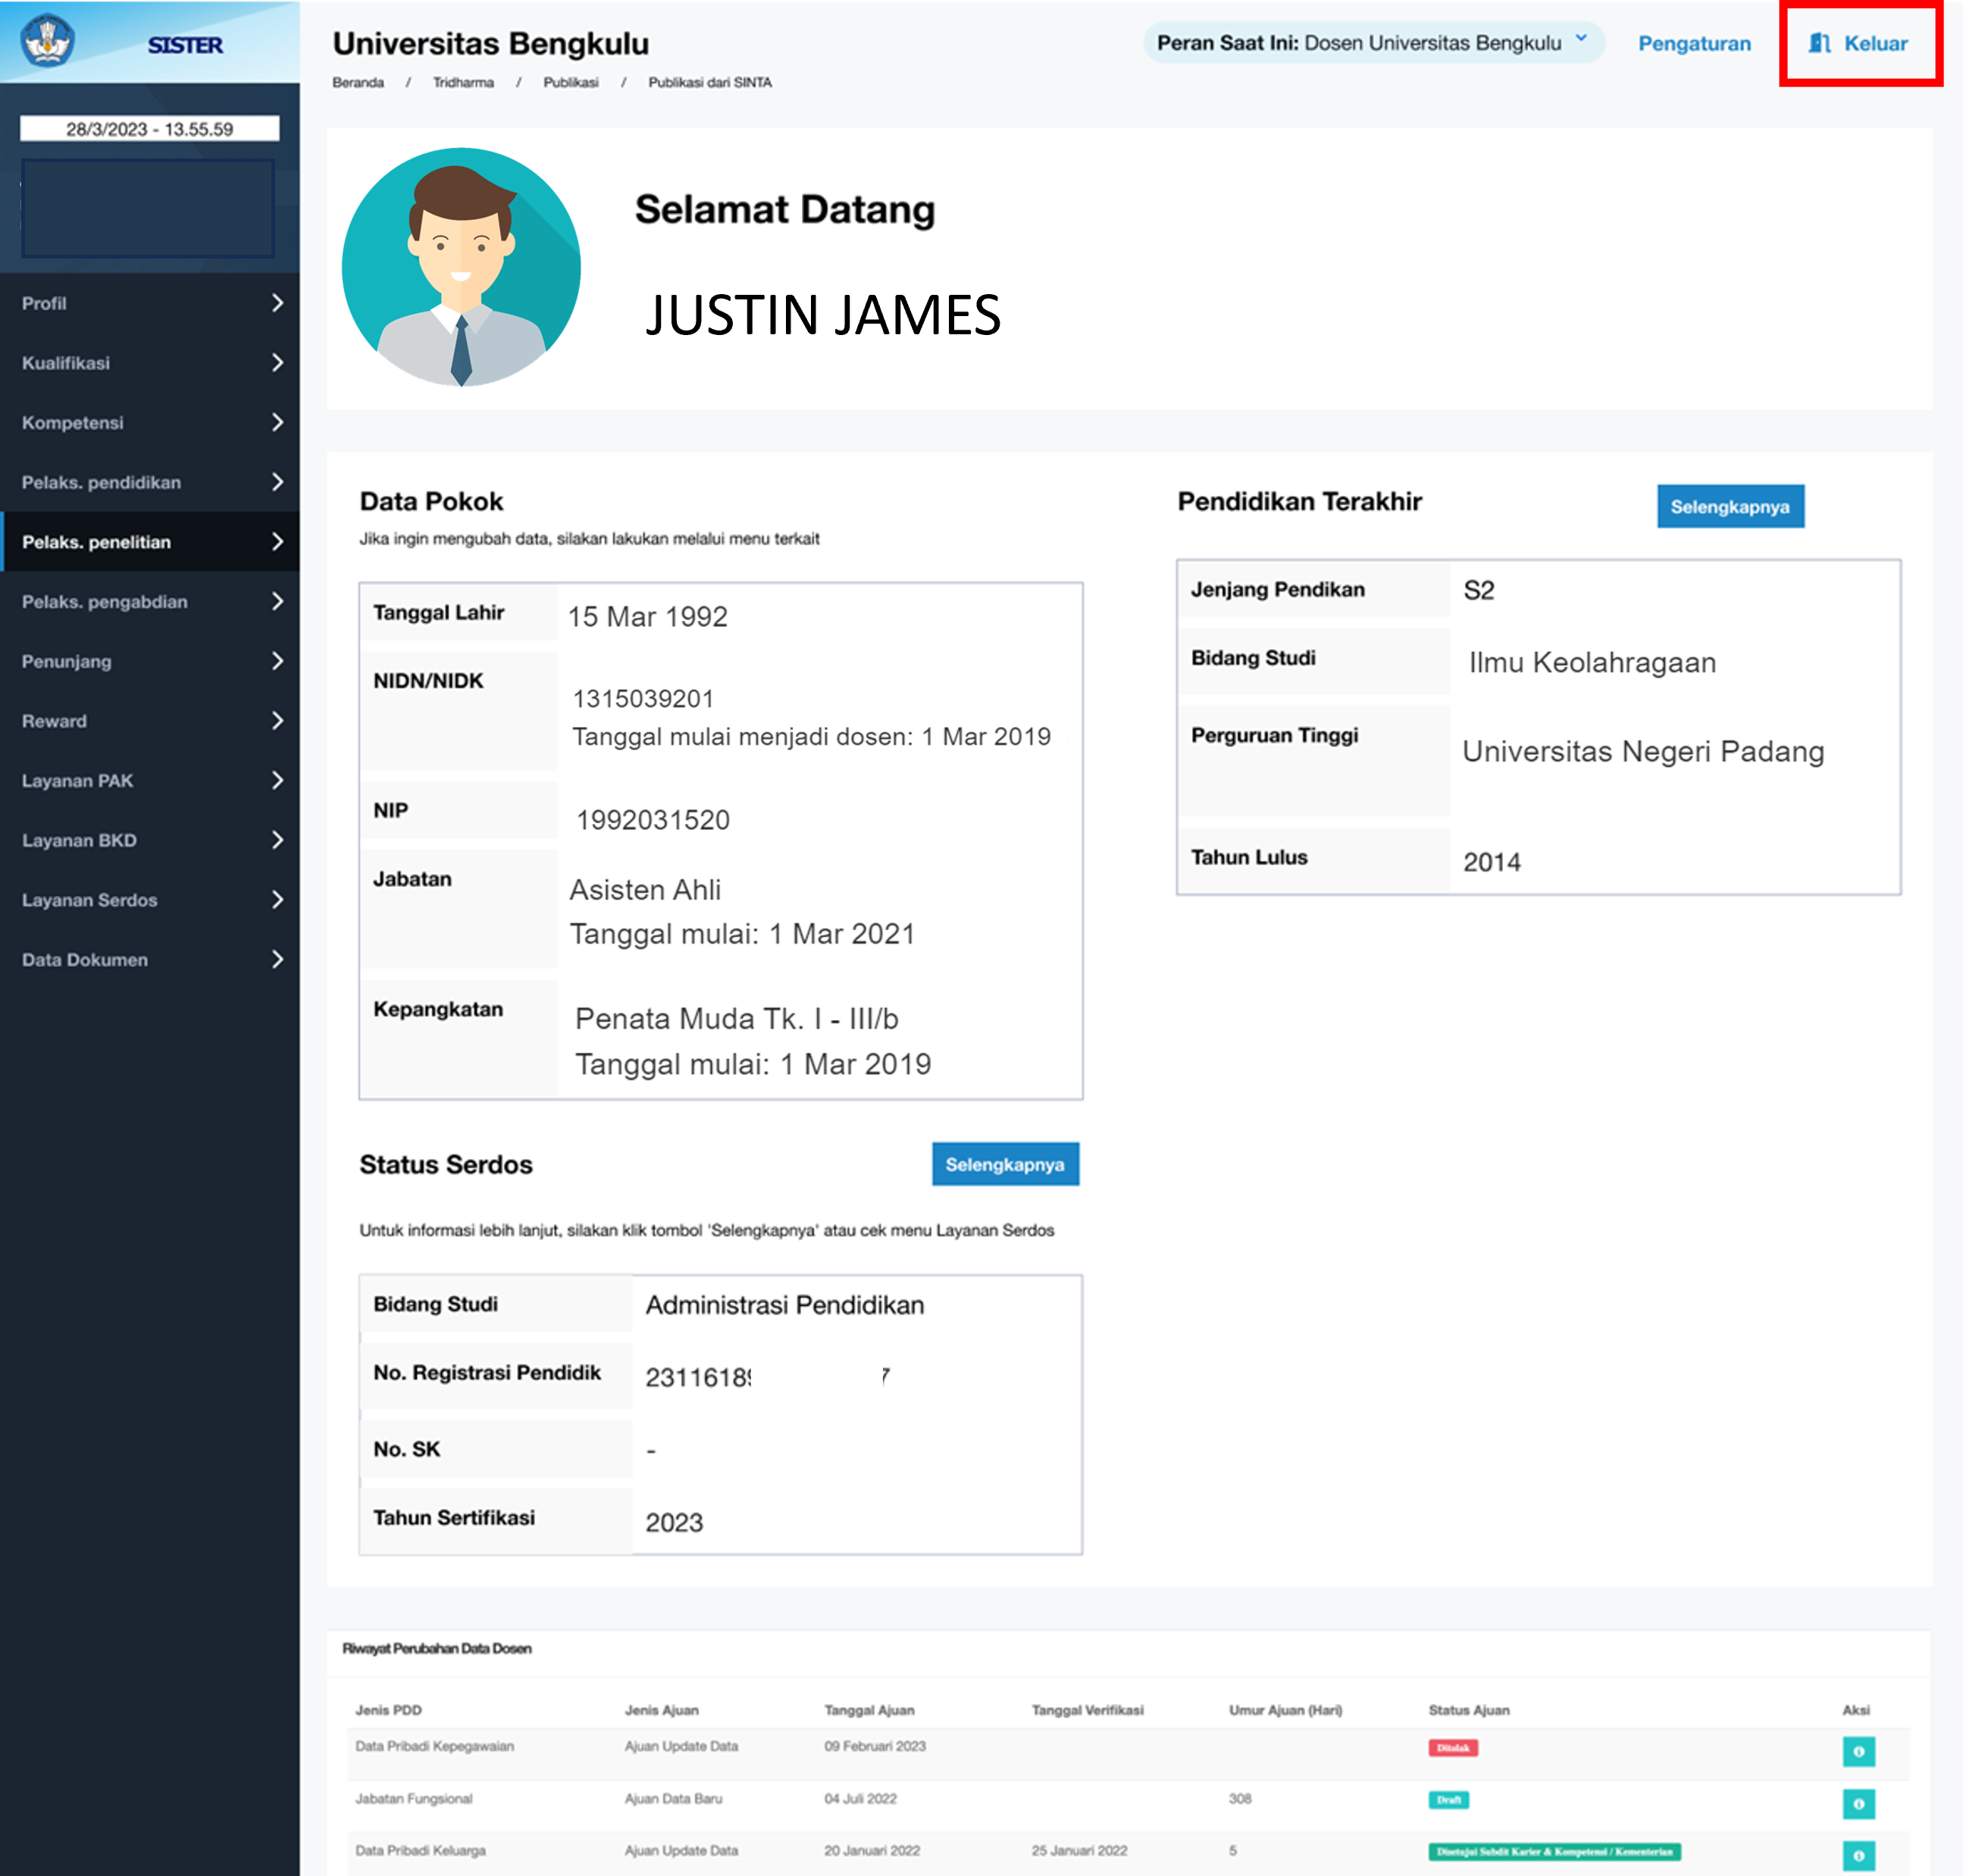Screen dimensions: 1963x1876
Task: Go to Beranda breadcrumb
Action: coord(358,82)
